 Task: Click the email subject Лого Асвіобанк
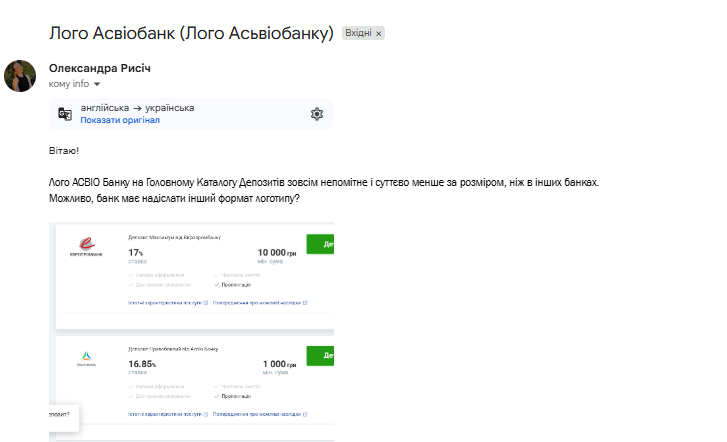coord(191,33)
